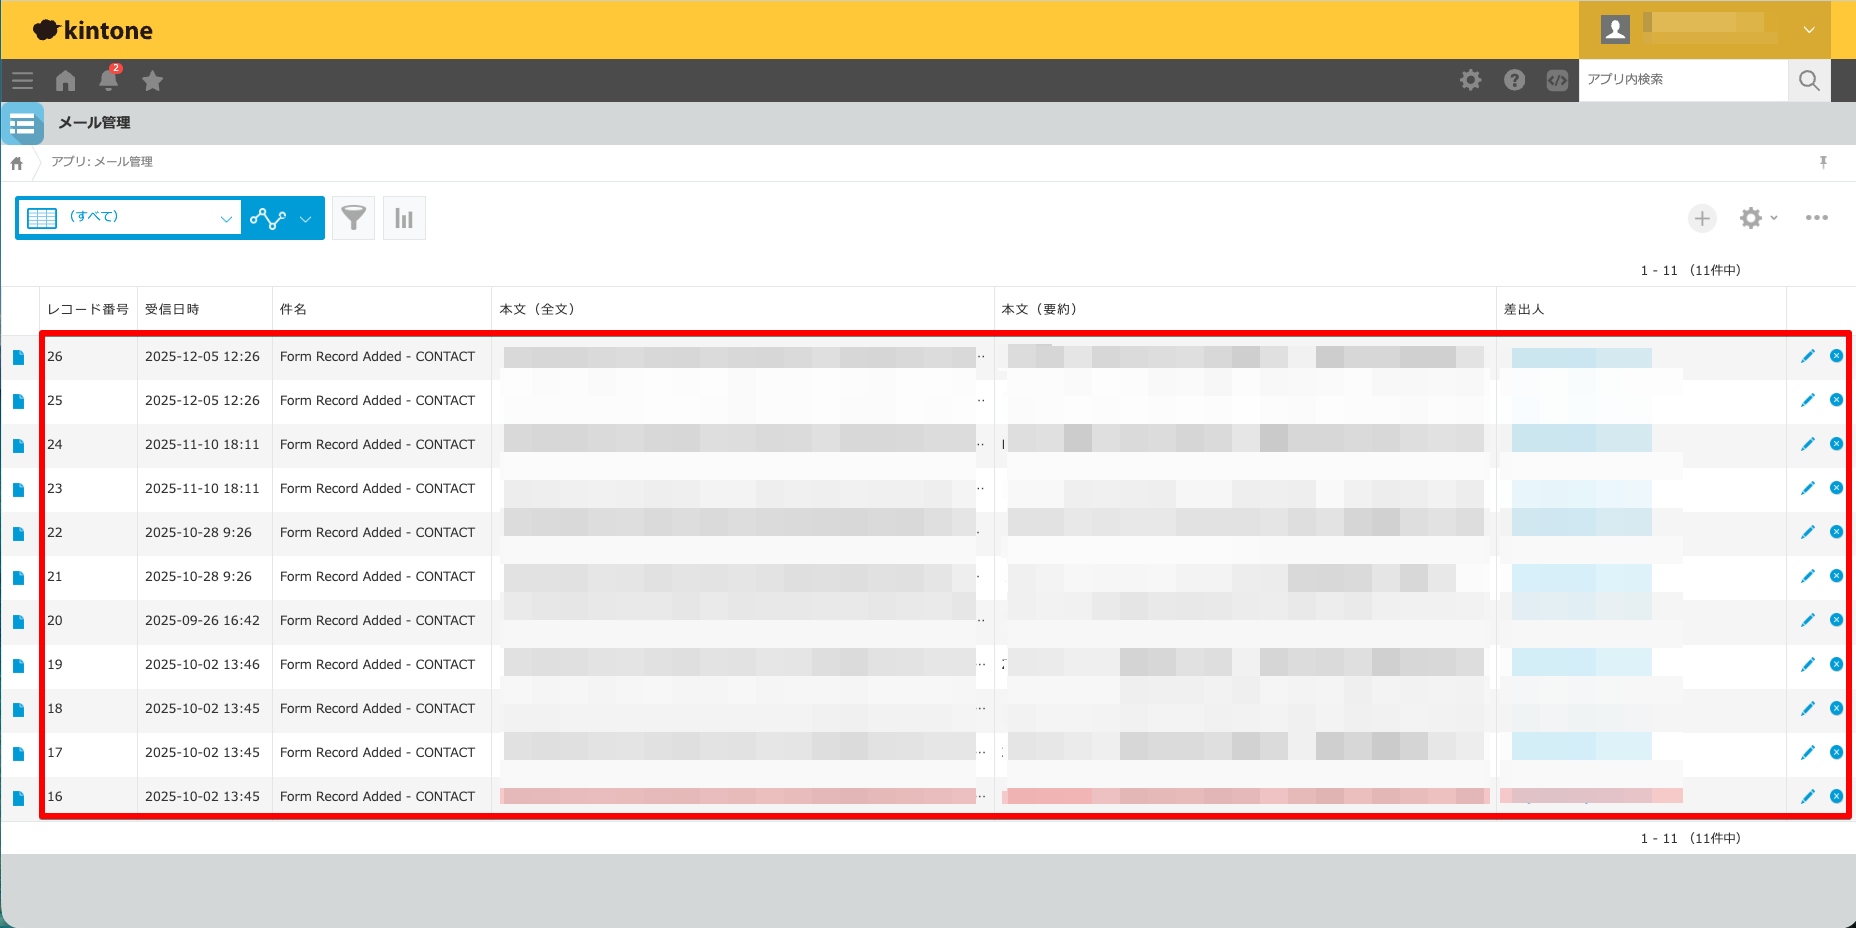This screenshot has height=928, width=1856.
Task: Edit record 26 with its pencil icon
Action: coord(1808,355)
